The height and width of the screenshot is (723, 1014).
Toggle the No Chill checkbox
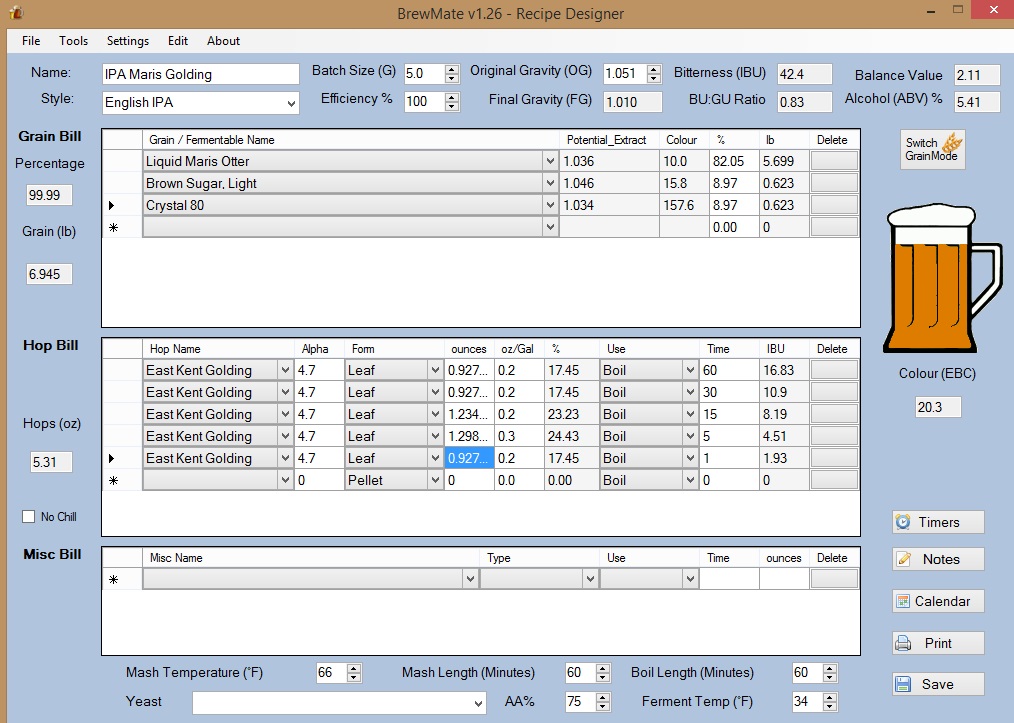[x=28, y=517]
